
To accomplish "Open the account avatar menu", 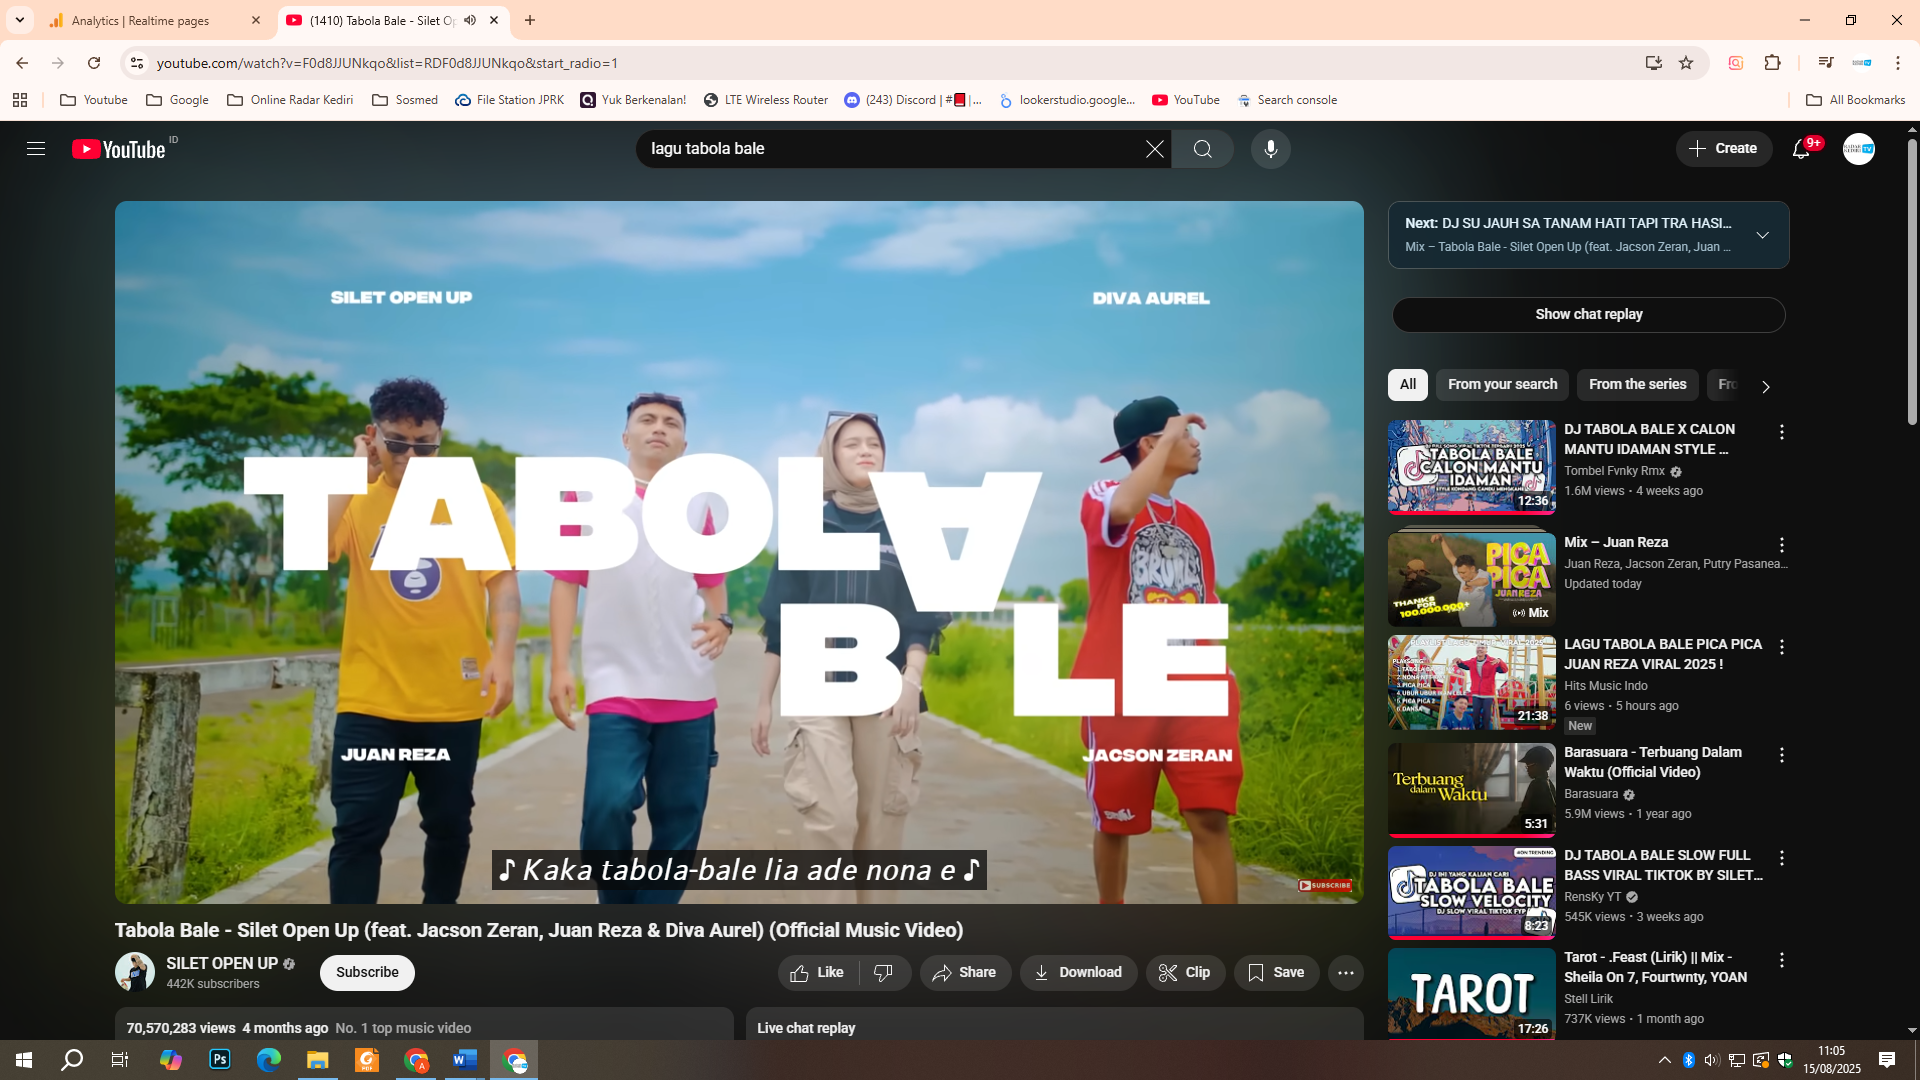I will [1858, 149].
